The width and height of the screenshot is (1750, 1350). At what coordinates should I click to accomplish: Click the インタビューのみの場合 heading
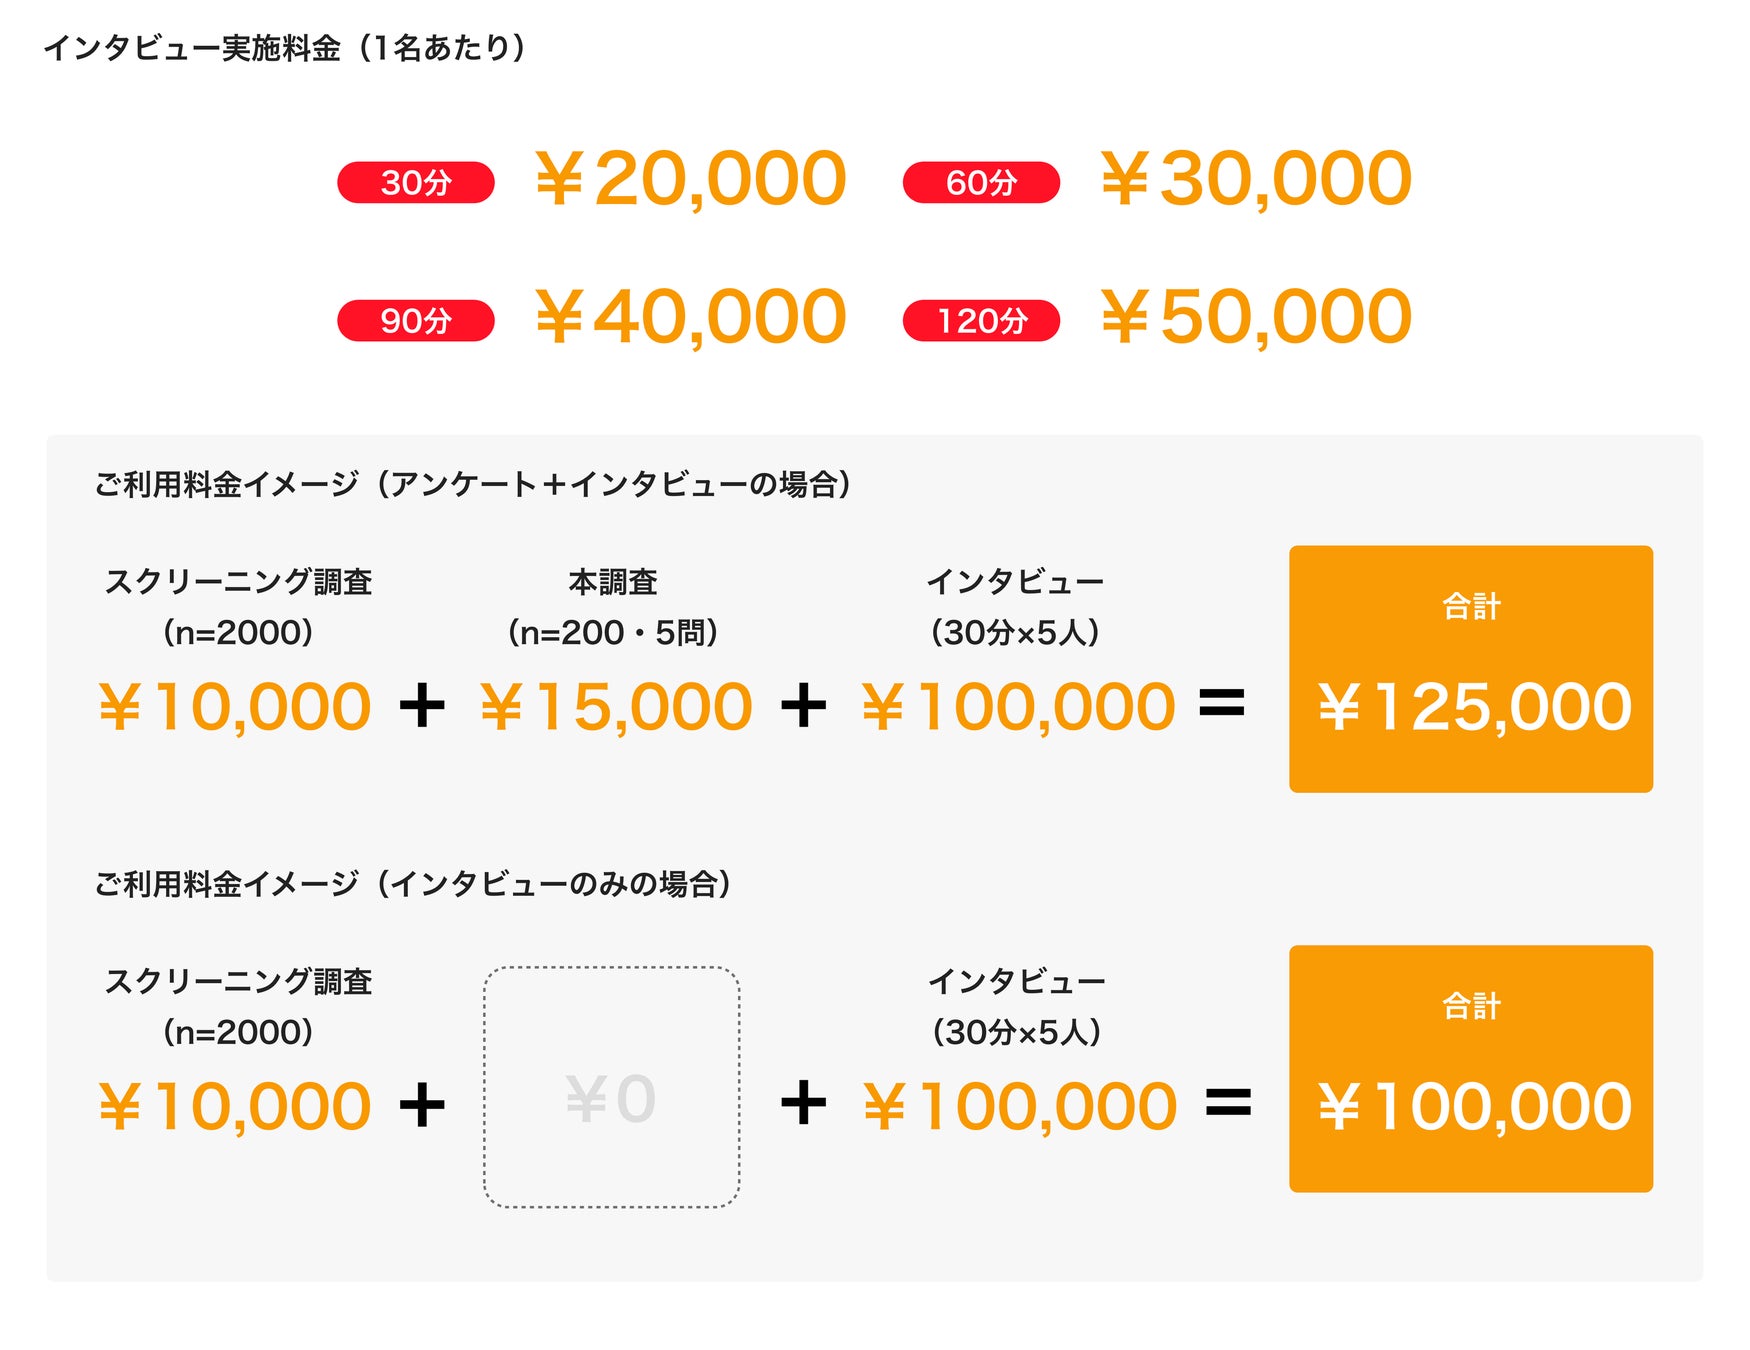click(x=412, y=884)
